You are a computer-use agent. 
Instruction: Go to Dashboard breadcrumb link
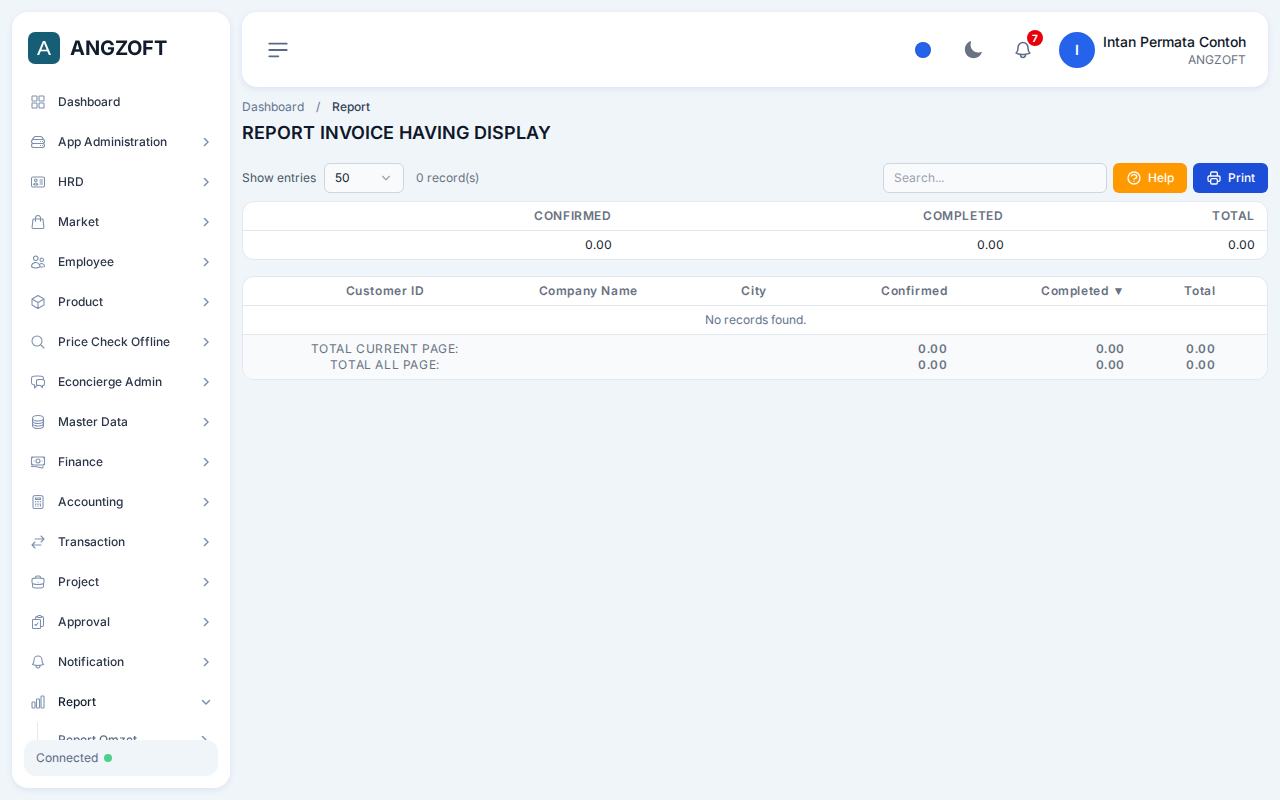click(x=273, y=107)
